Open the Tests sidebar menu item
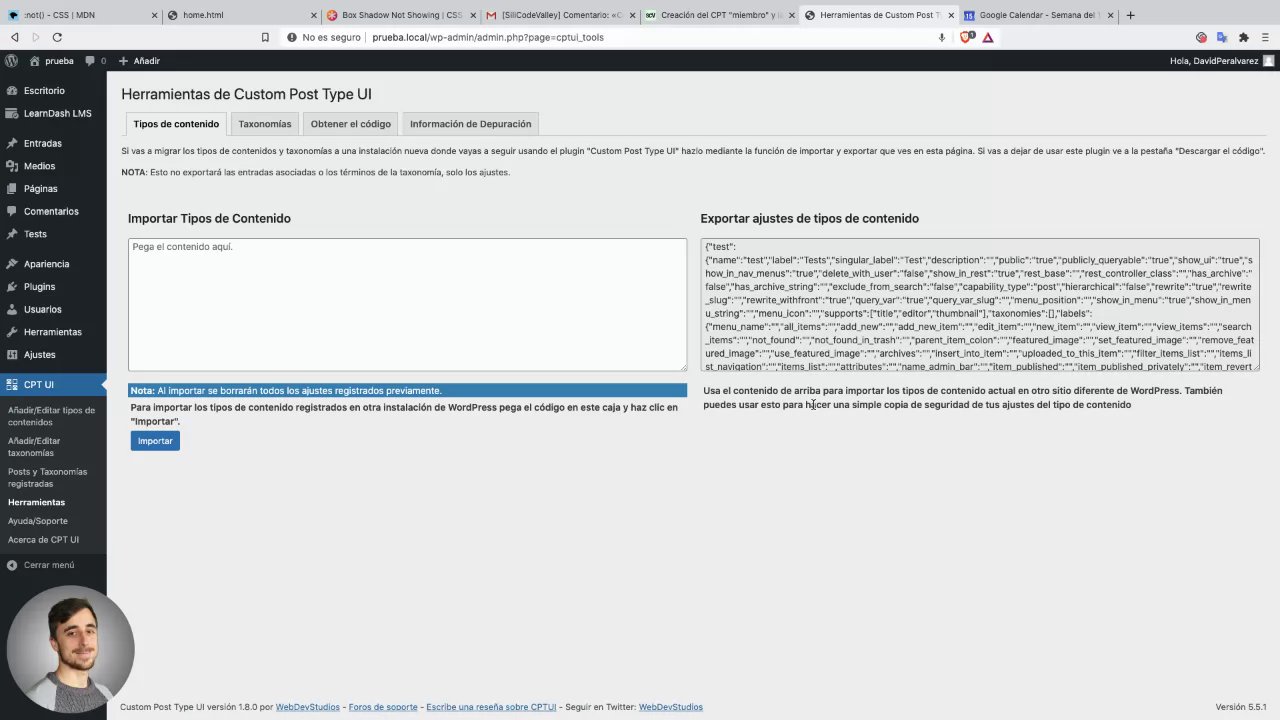 53,234
